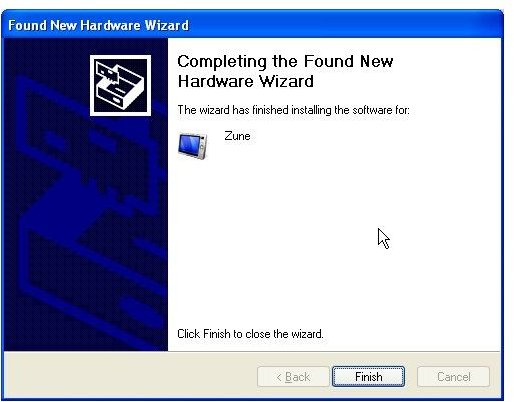
Task: Click the Hardware Wizard second heading line
Action: (x=246, y=81)
